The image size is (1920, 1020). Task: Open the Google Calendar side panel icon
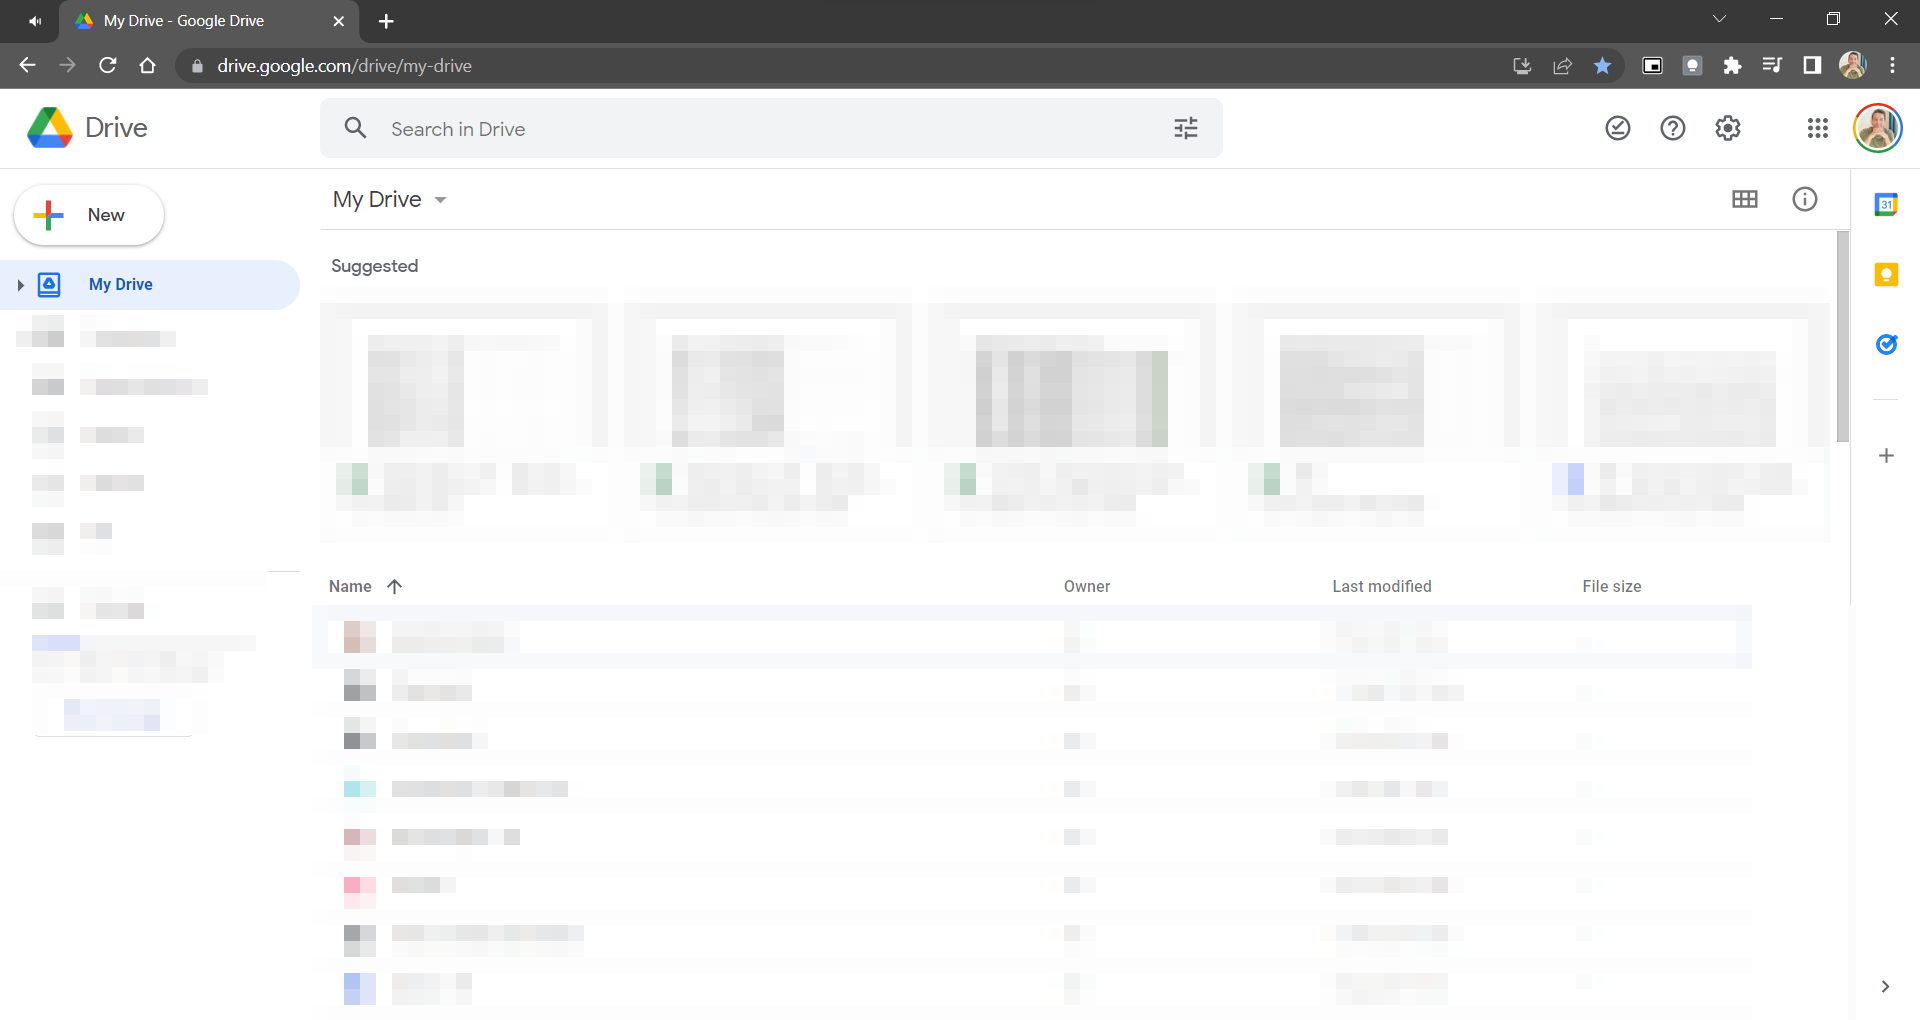coord(1886,205)
